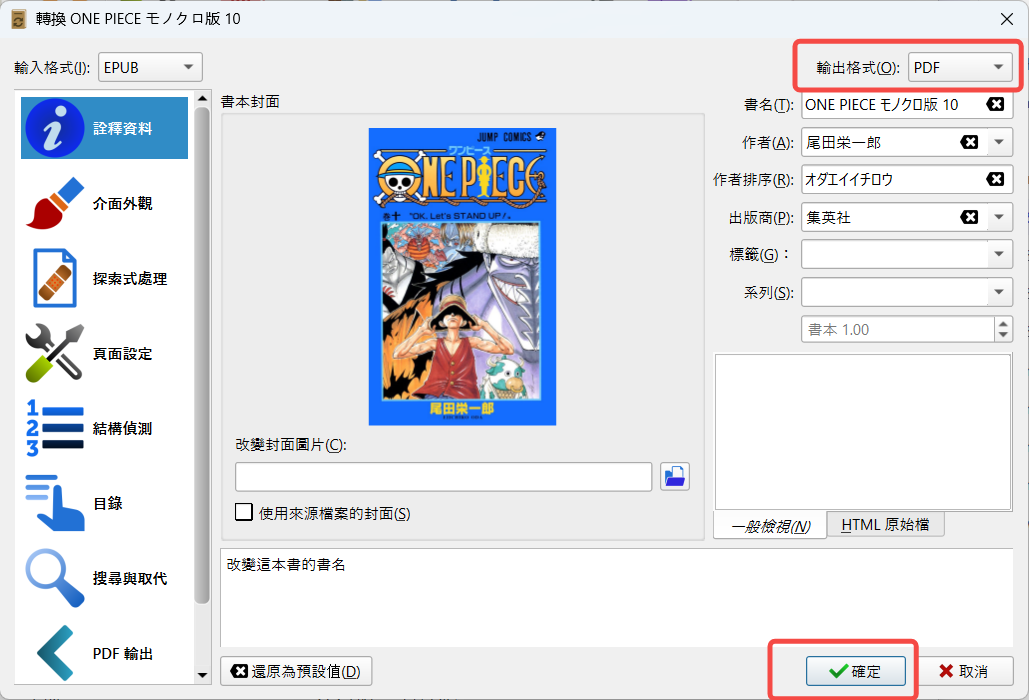Image resolution: width=1029 pixels, height=700 pixels.
Task: Expand the 系列 series dropdown
Action: tap(999, 292)
